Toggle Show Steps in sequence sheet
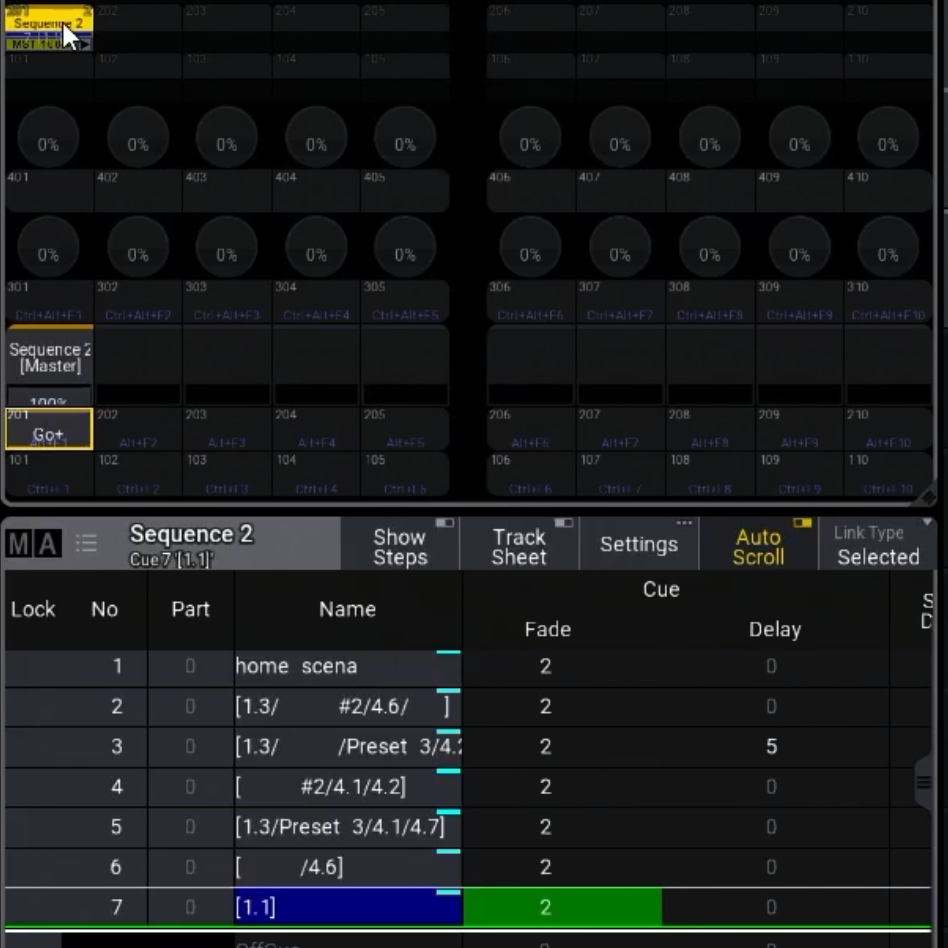The height and width of the screenshot is (948, 948). pyautogui.click(x=400, y=545)
